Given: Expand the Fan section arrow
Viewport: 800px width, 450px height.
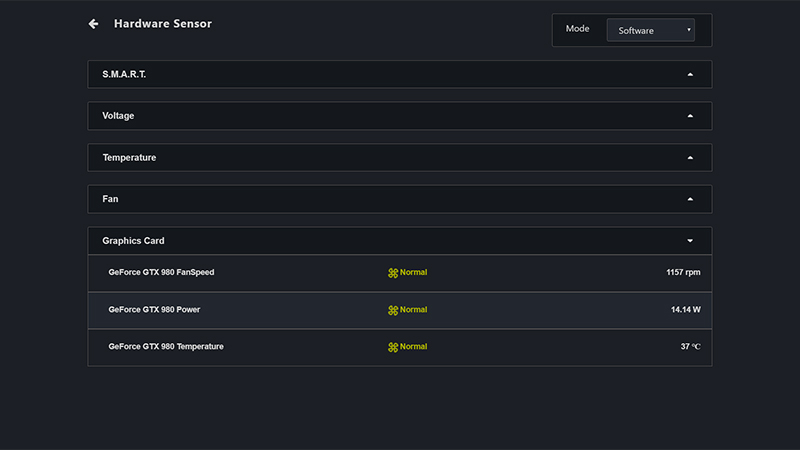Looking at the screenshot, I should [x=690, y=199].
